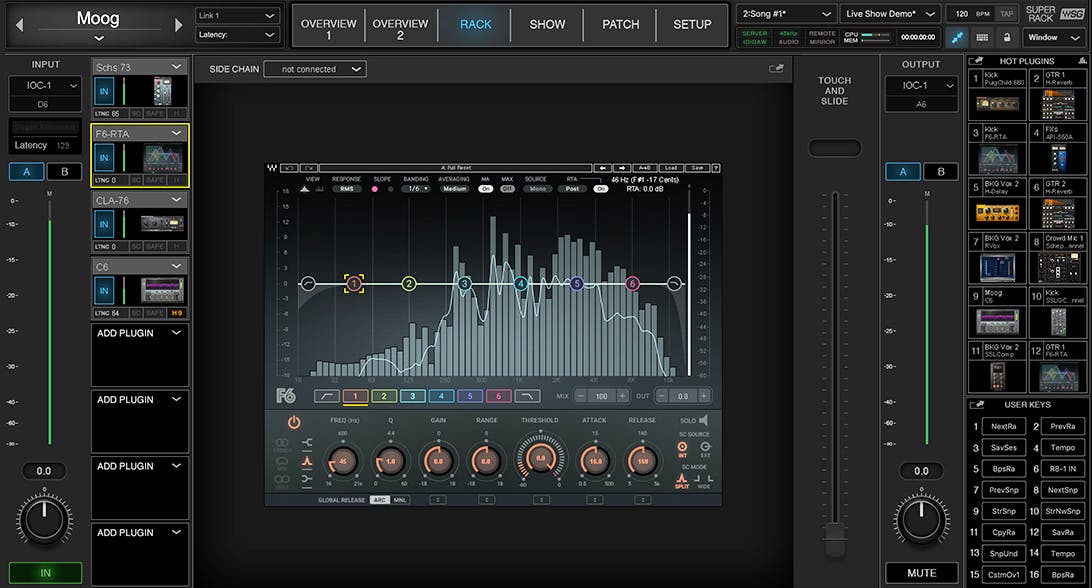Enable the MAX toggle in F6
The image size is (1092, 588).
(x=507, y=189)
